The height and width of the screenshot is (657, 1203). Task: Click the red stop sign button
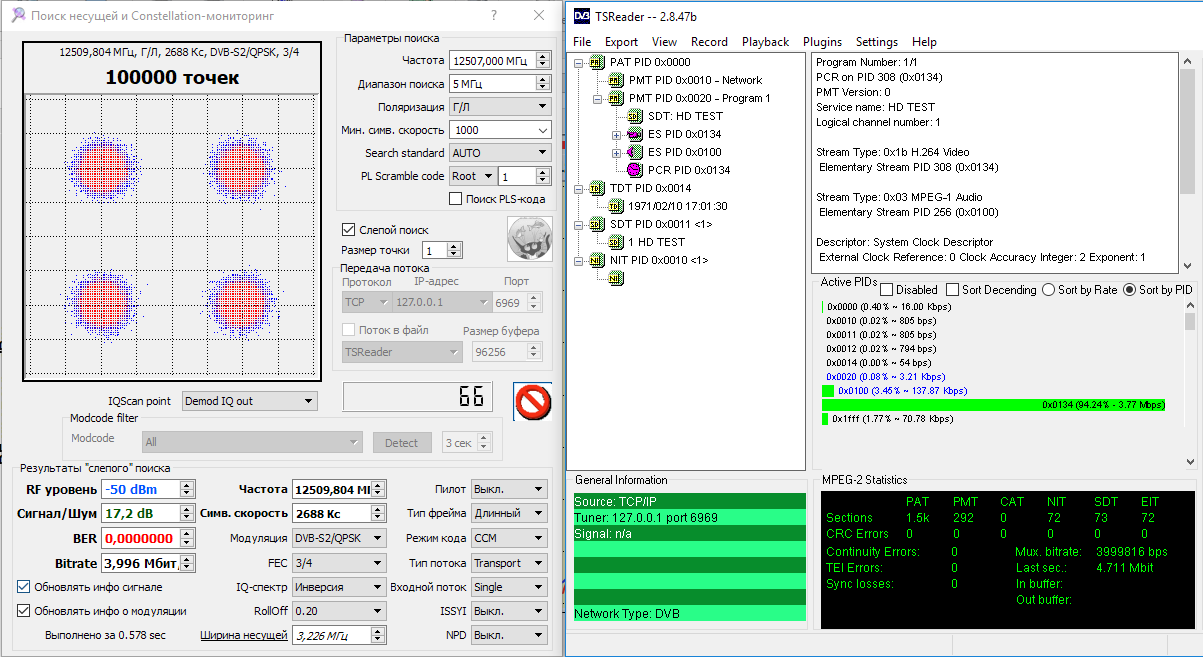coord(532,402)
